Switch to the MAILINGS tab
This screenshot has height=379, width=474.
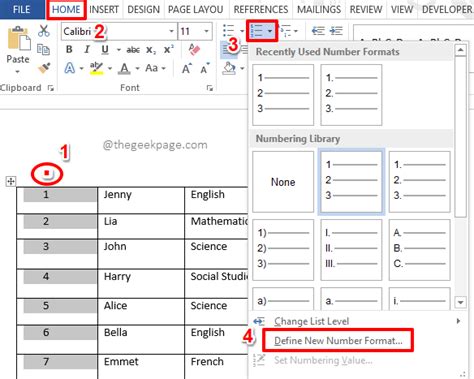click(319, 9)
